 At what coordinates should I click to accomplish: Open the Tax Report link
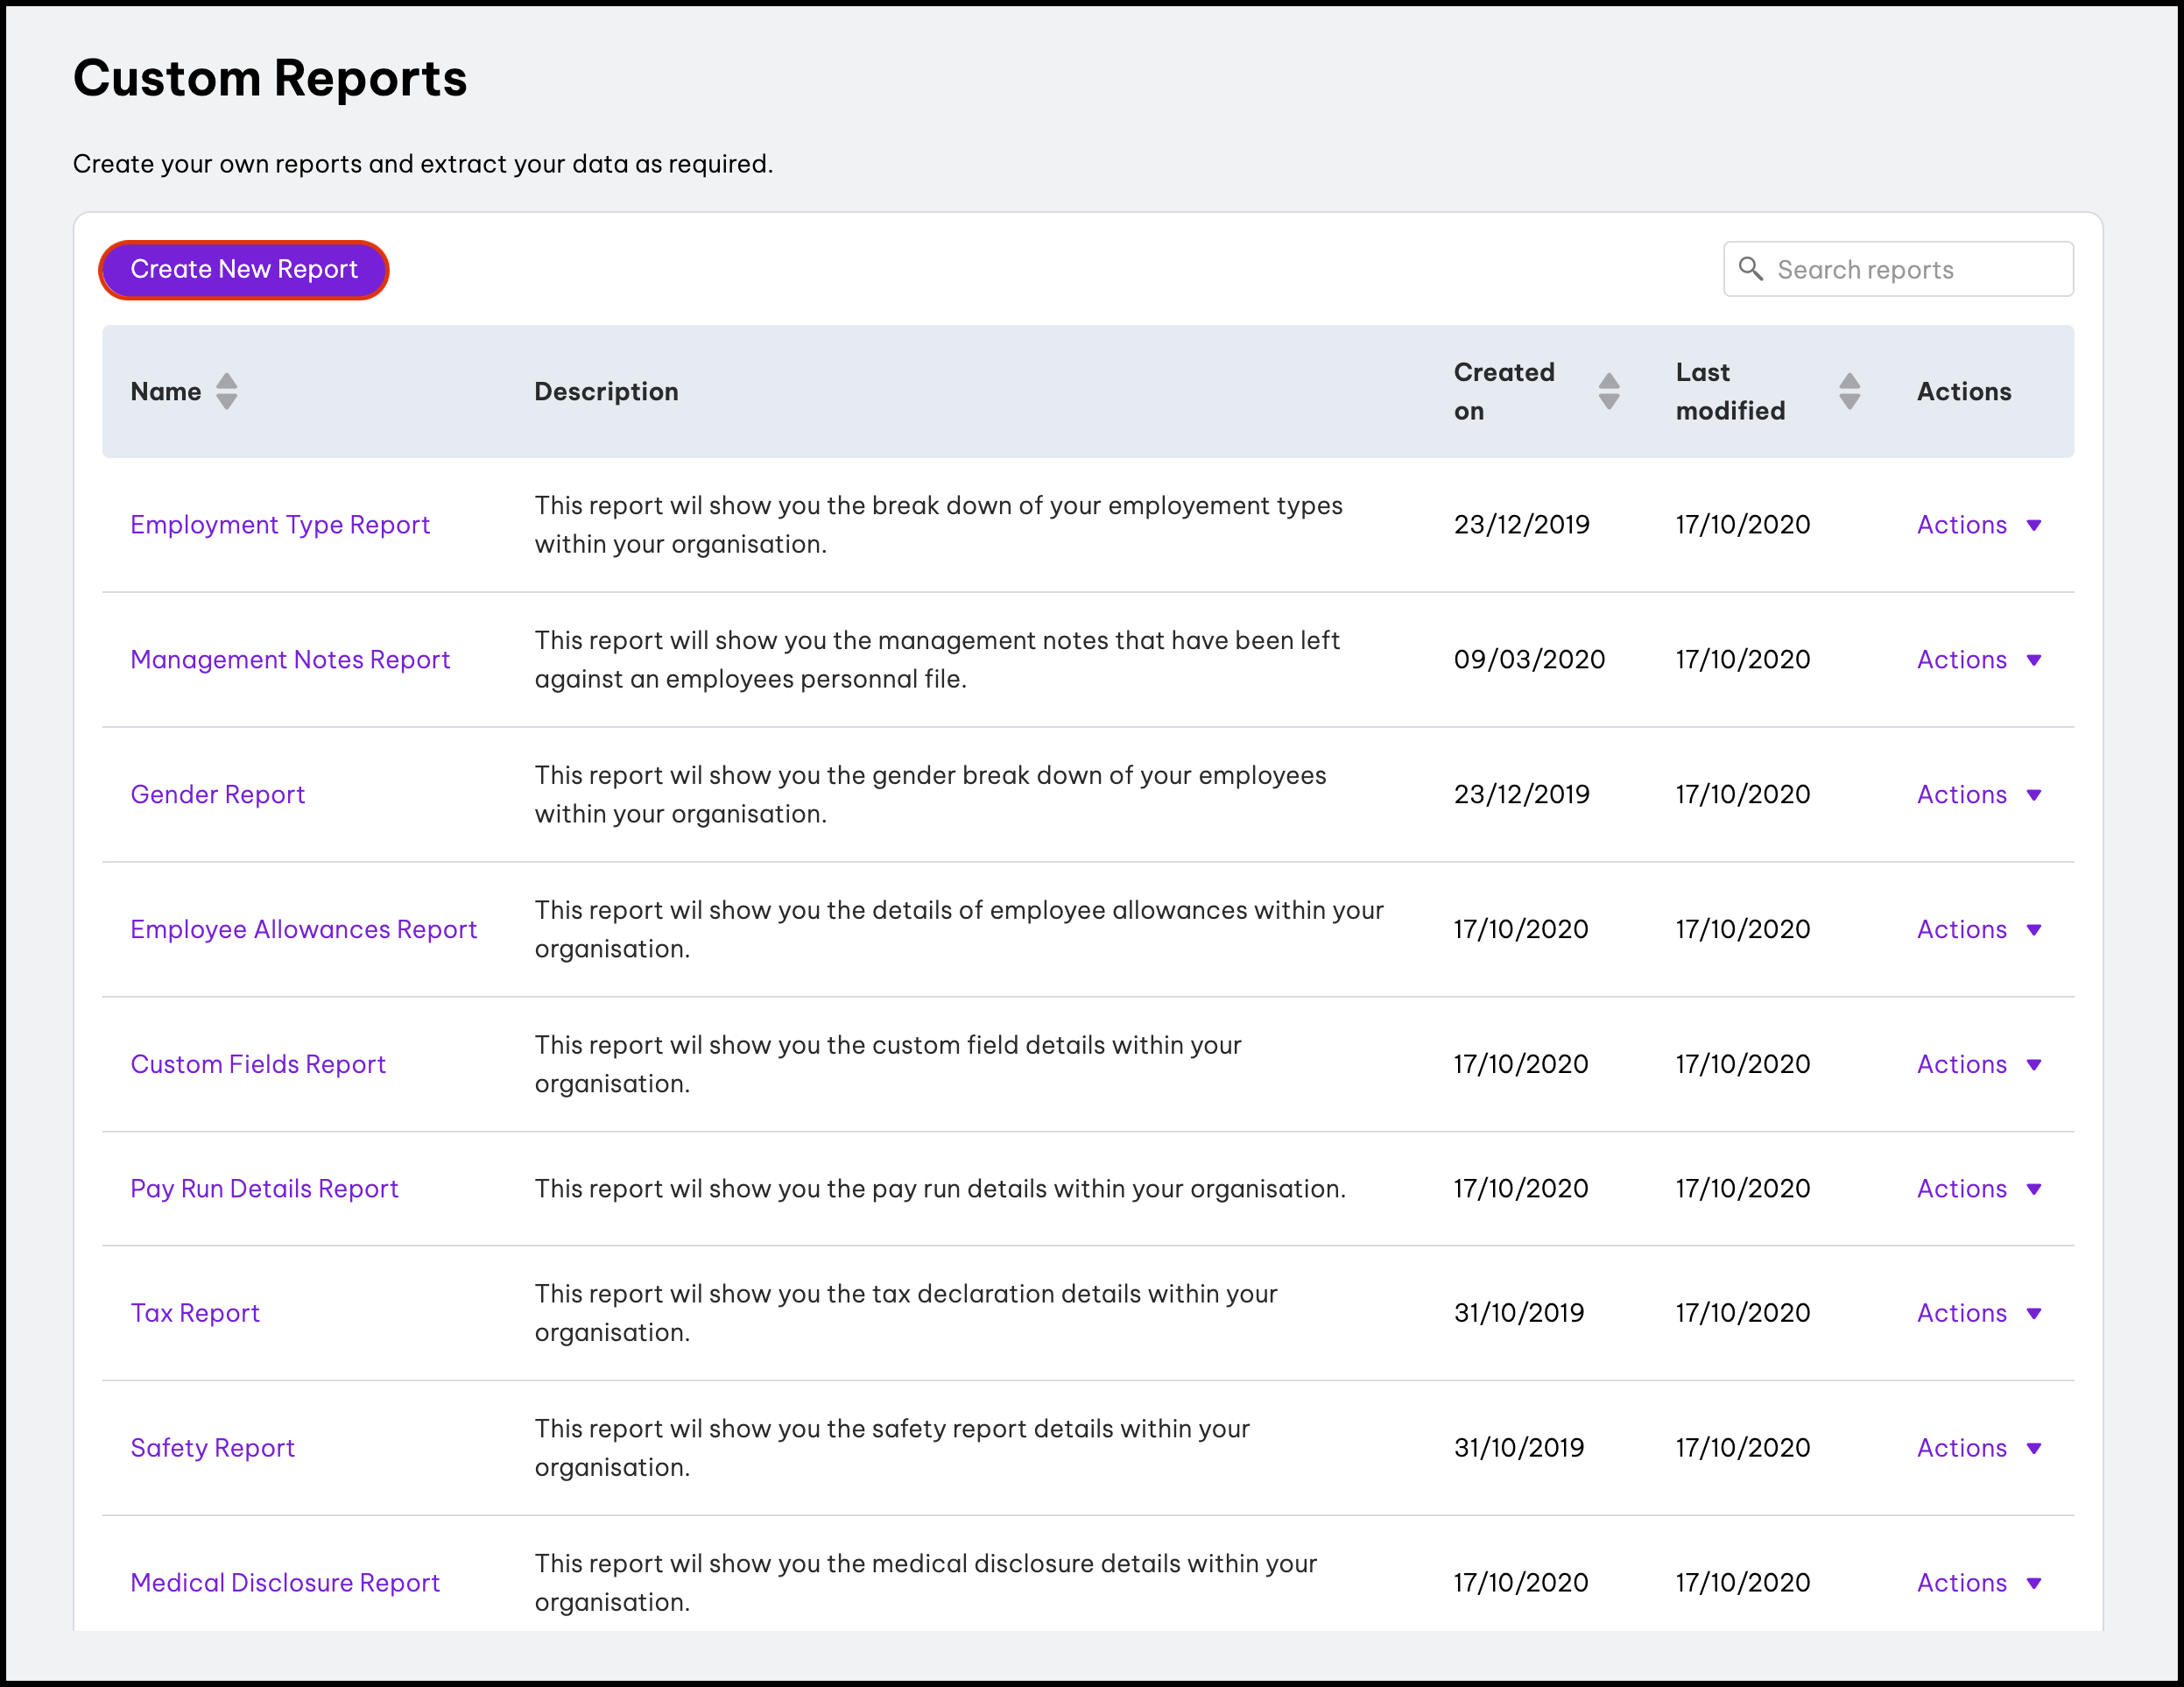click(x=195, y=1314)
